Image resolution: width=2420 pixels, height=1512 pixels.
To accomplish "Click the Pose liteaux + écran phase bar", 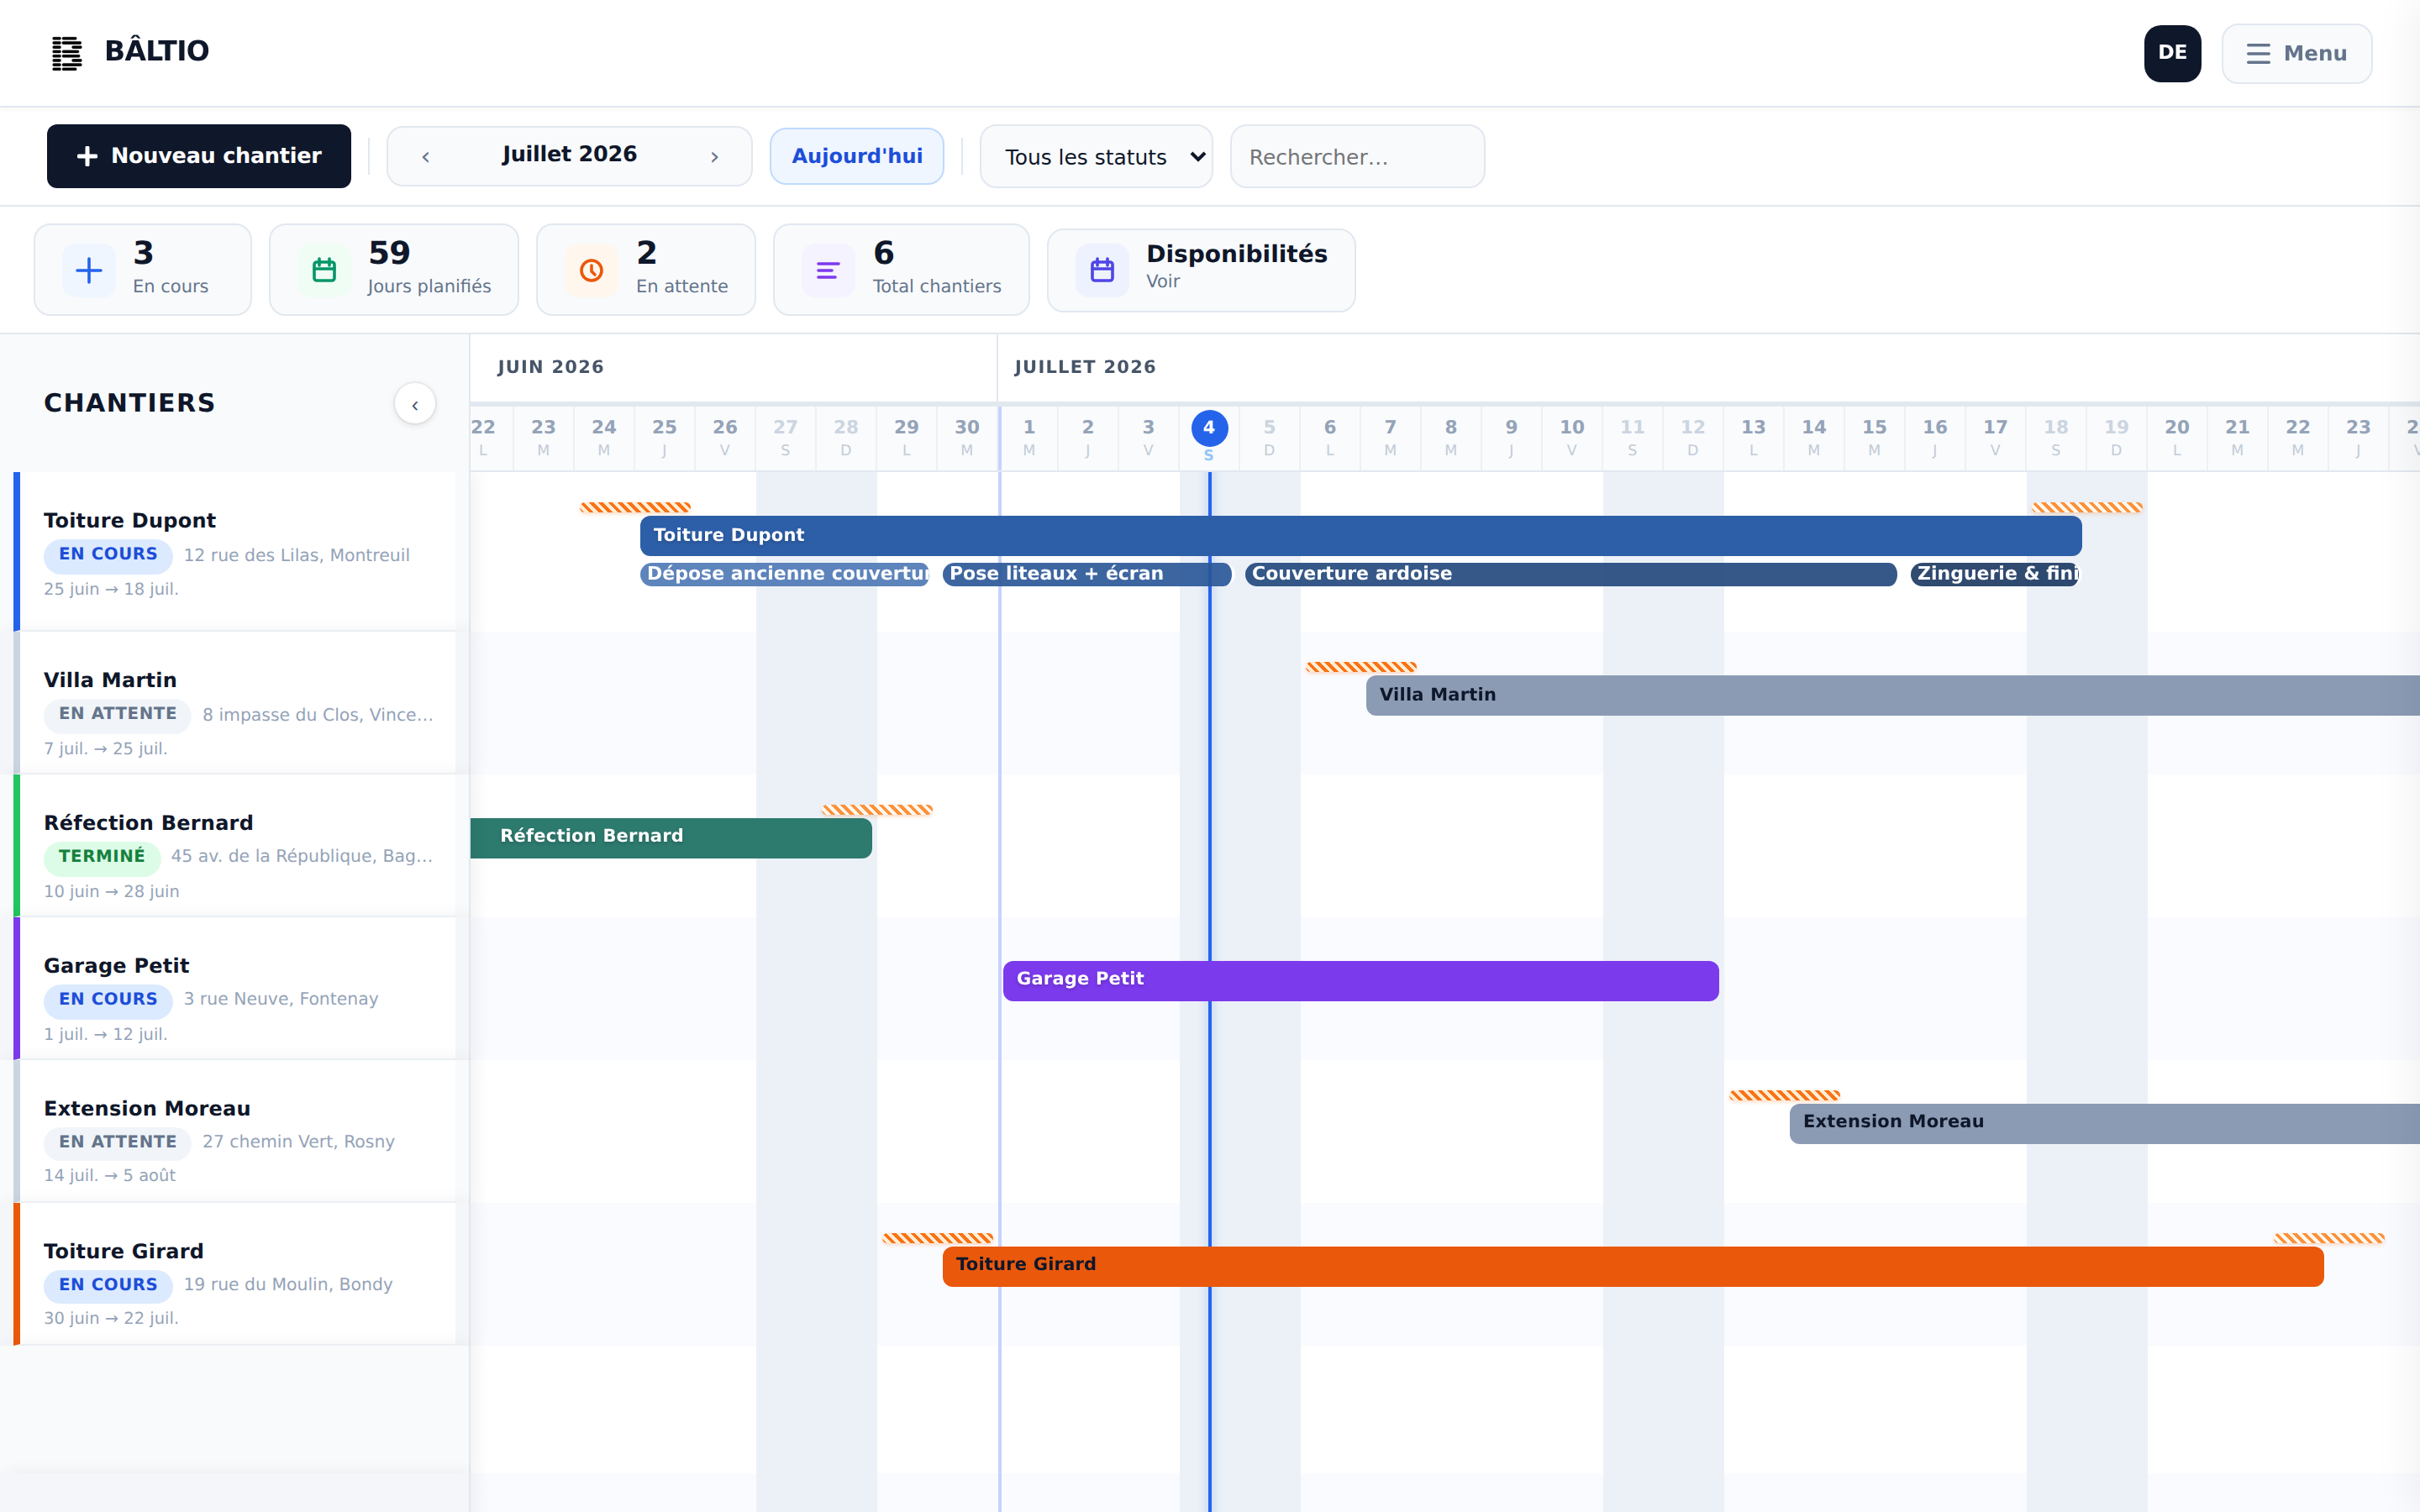I will point(1087,574).
